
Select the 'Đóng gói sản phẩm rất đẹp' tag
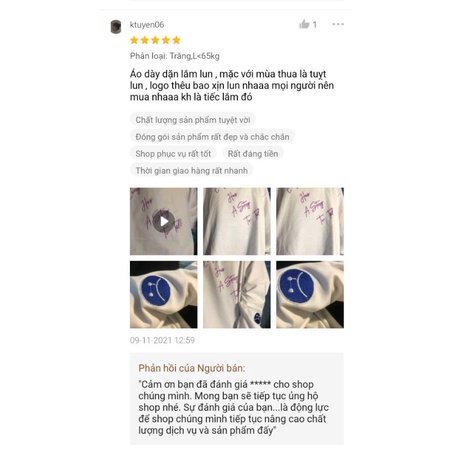pos(212,137)
